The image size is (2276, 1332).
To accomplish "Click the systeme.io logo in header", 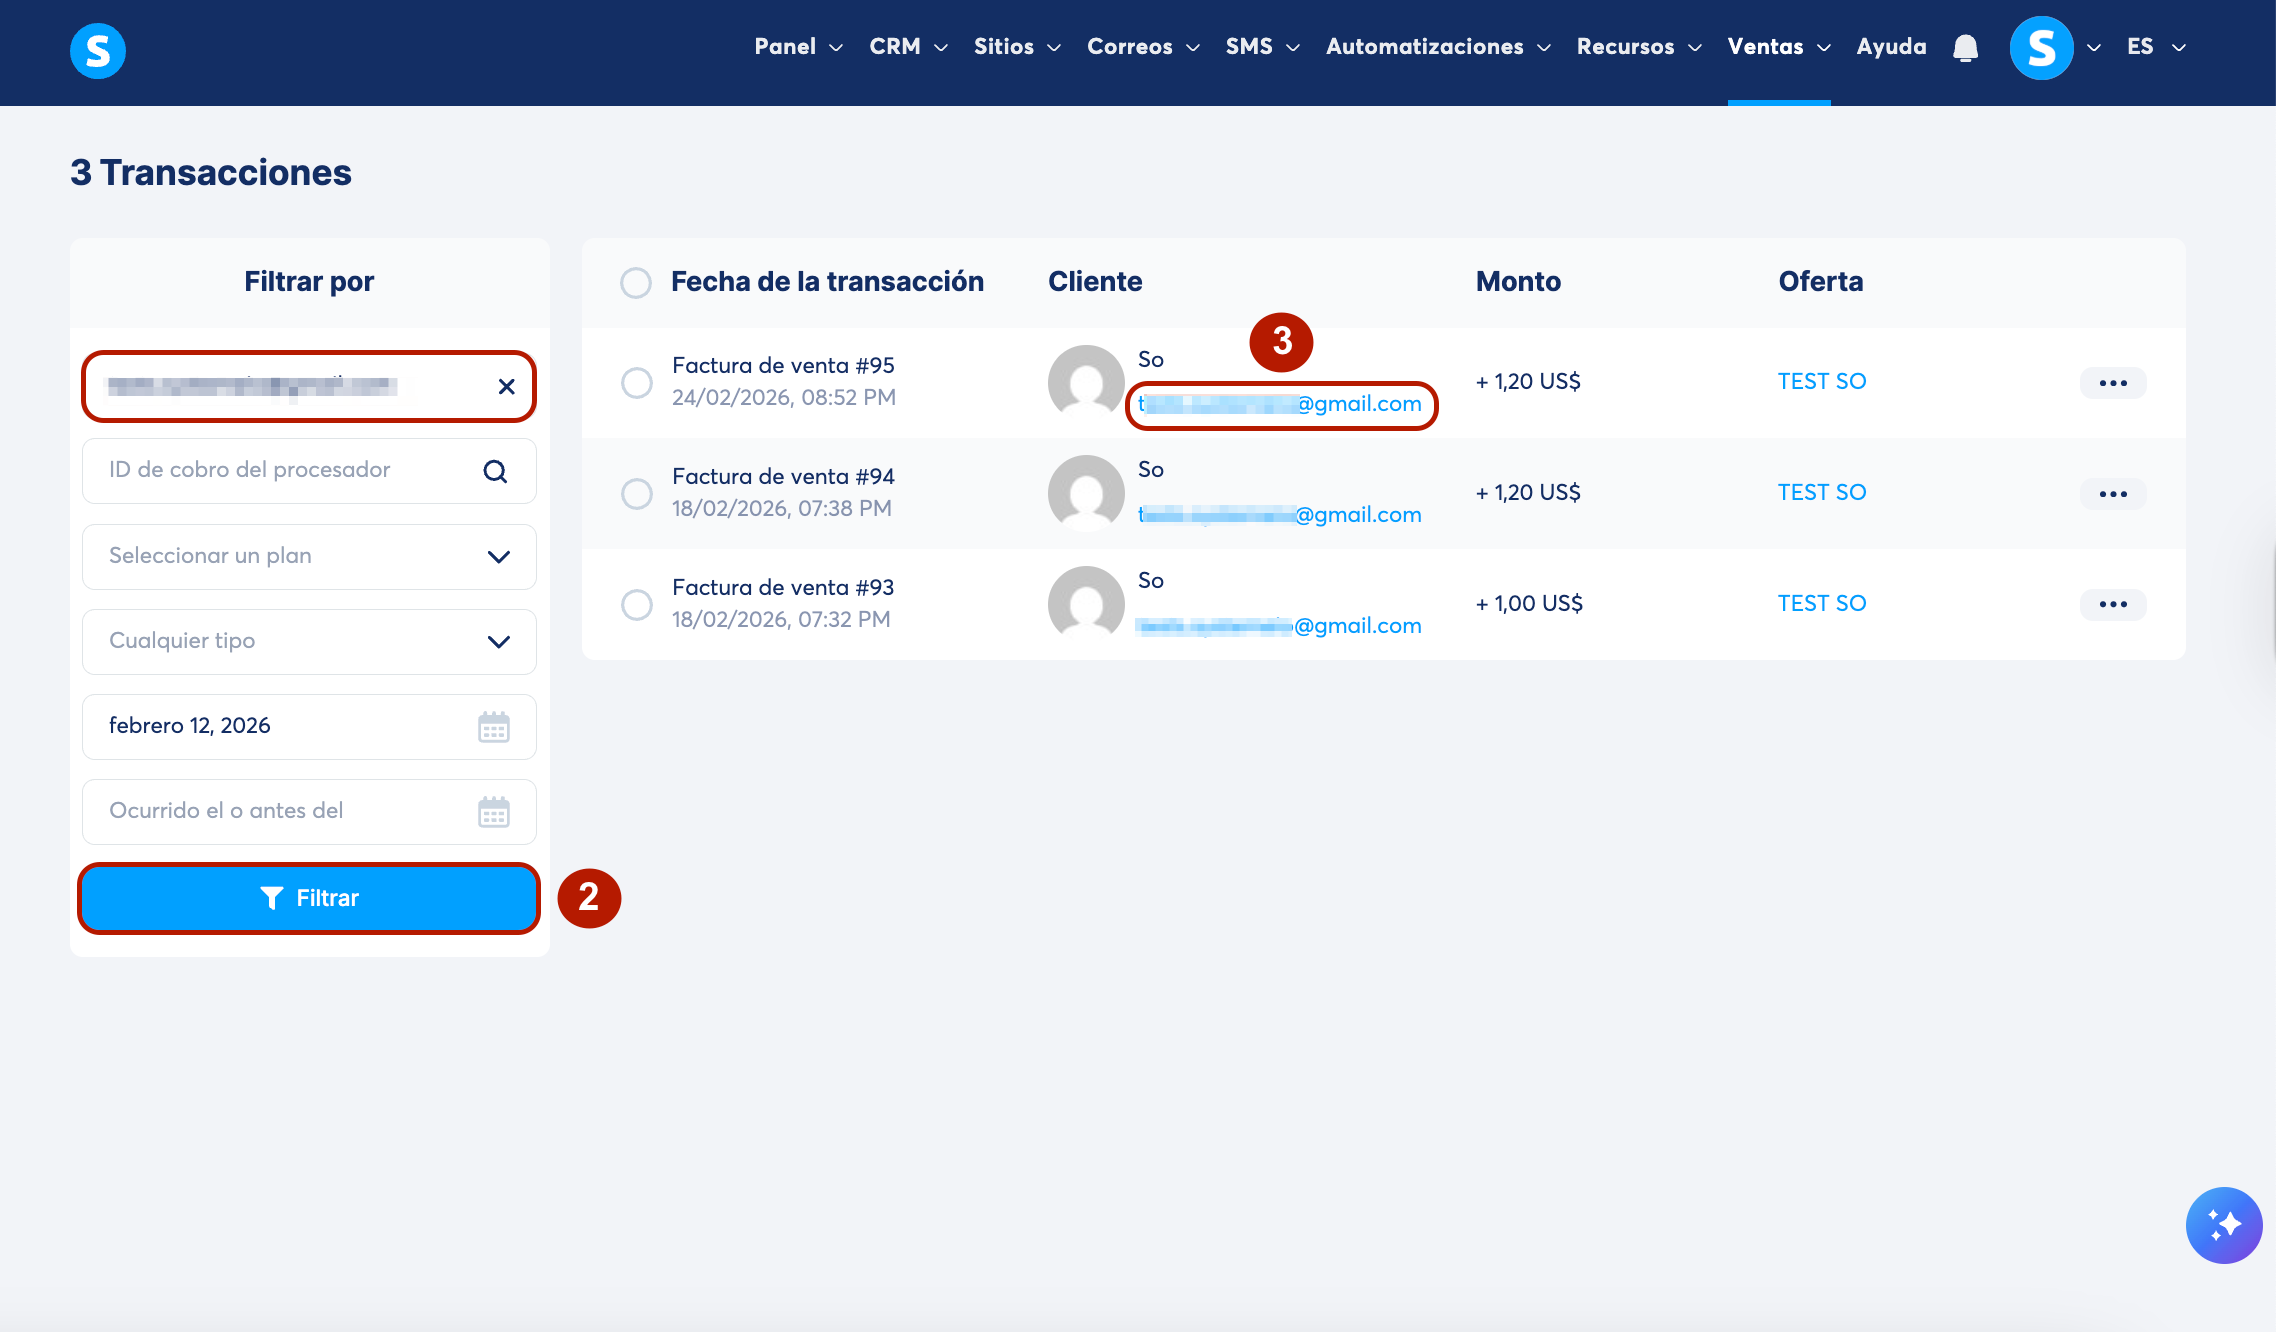I will 98,51.
